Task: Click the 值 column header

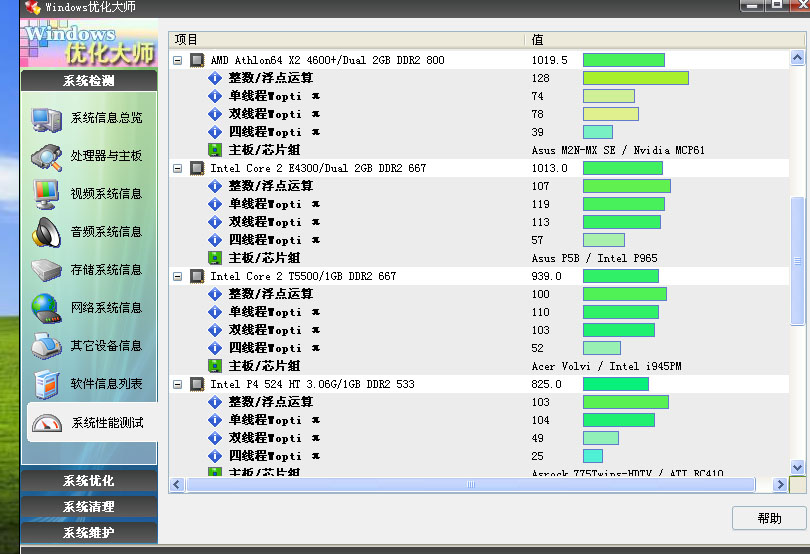Action: pyautogui.click(x=666, y=40)
